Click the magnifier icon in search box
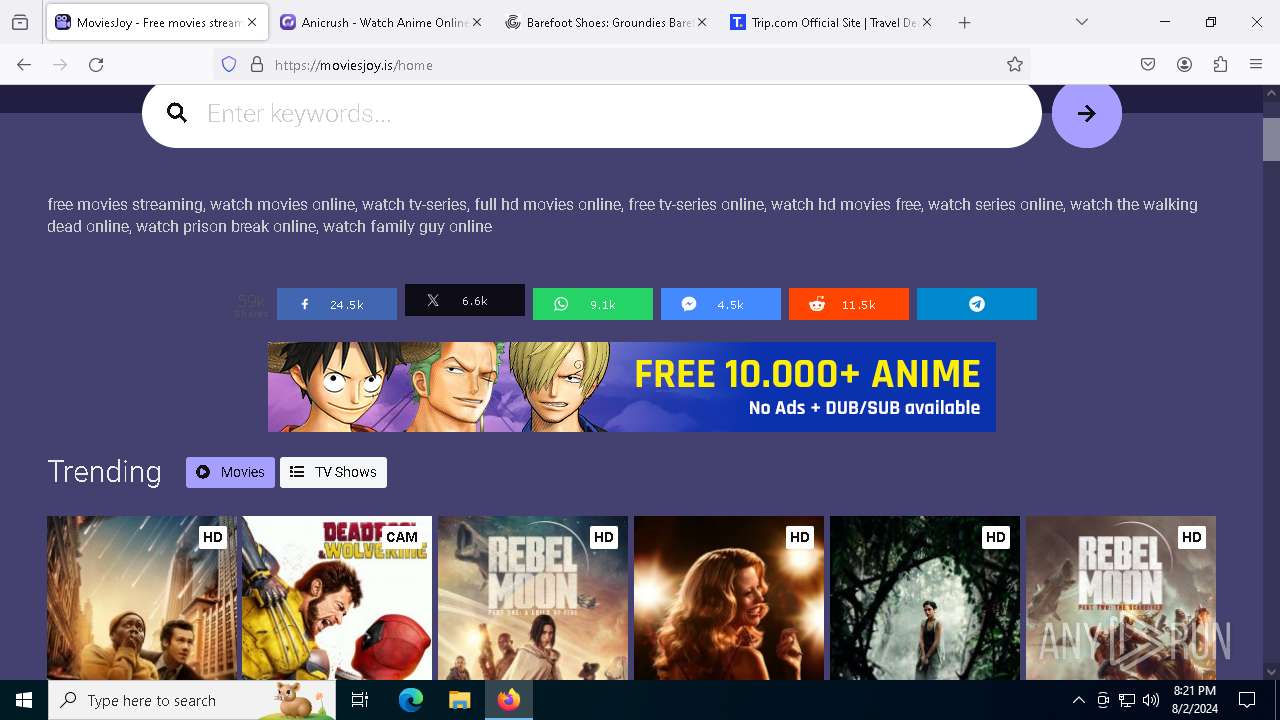 (x=177, y=113)
